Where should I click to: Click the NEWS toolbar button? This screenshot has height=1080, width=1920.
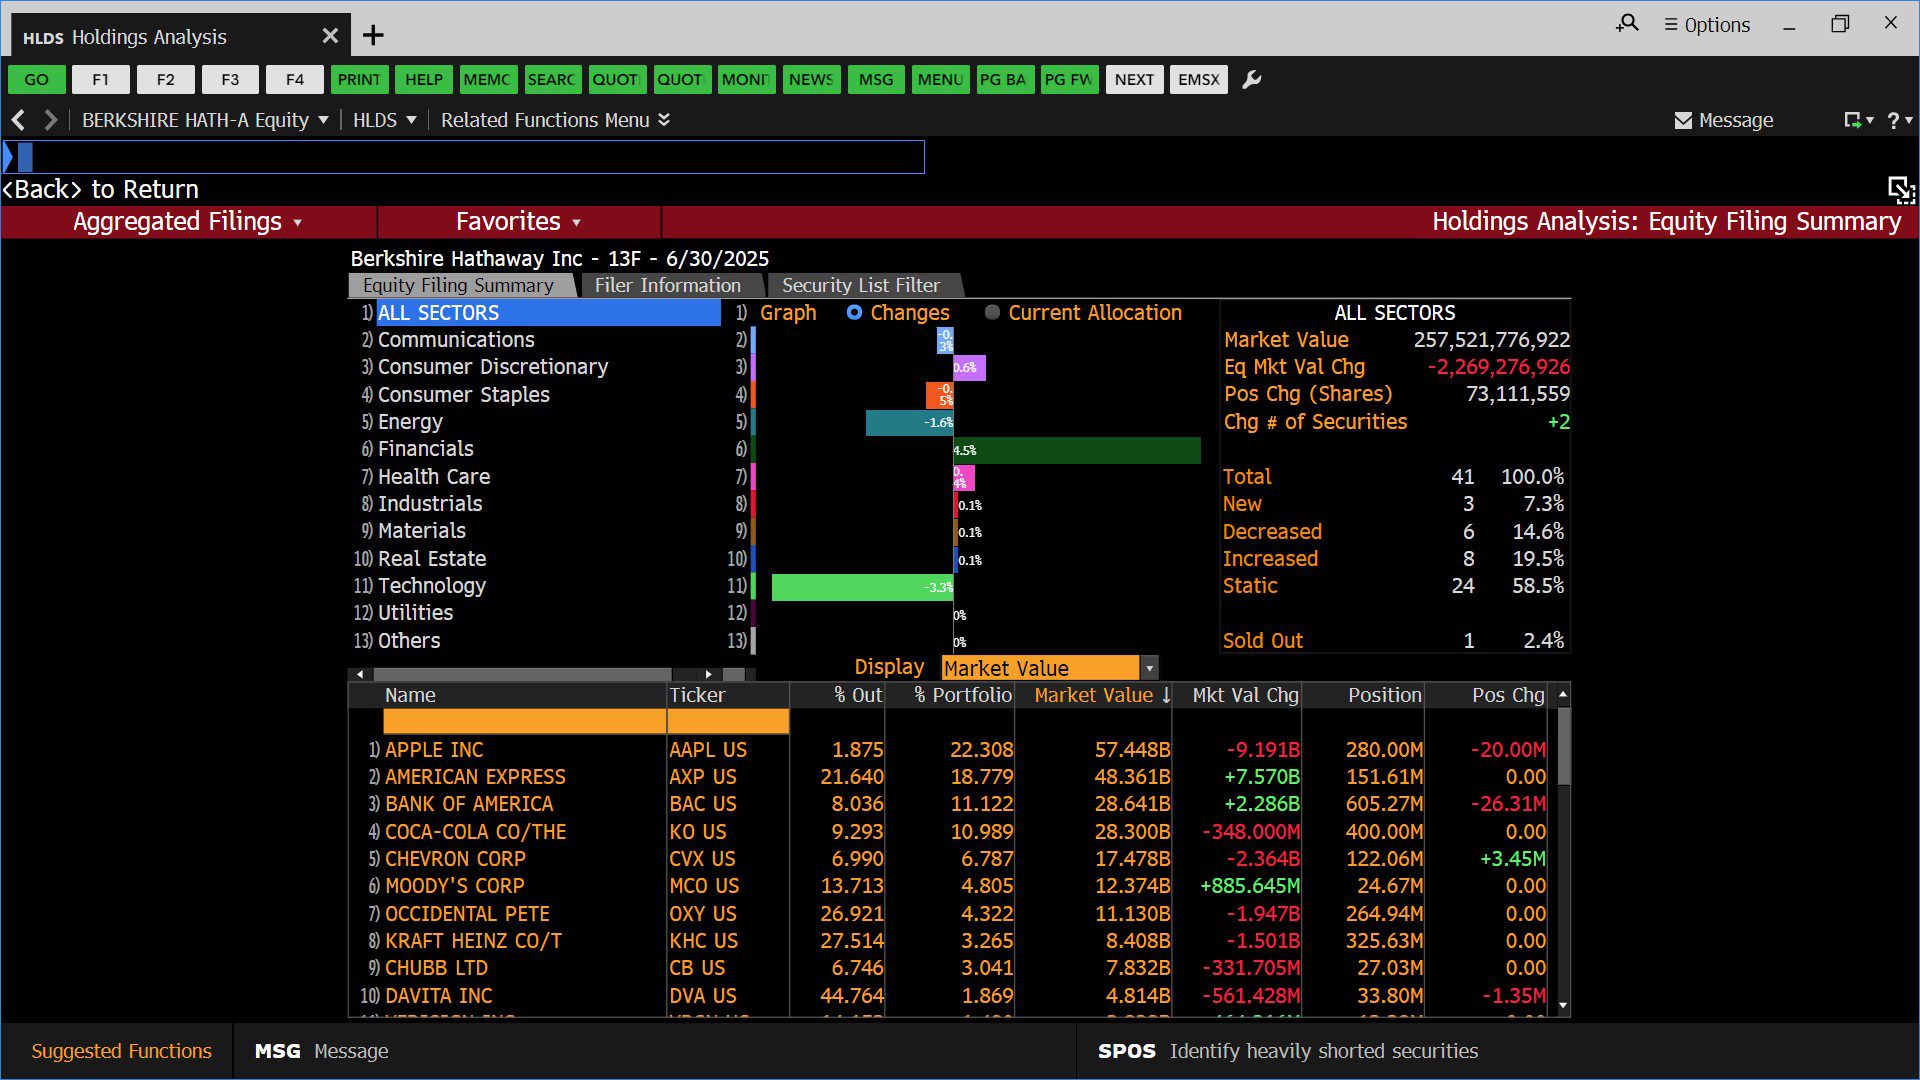(811, 80)
